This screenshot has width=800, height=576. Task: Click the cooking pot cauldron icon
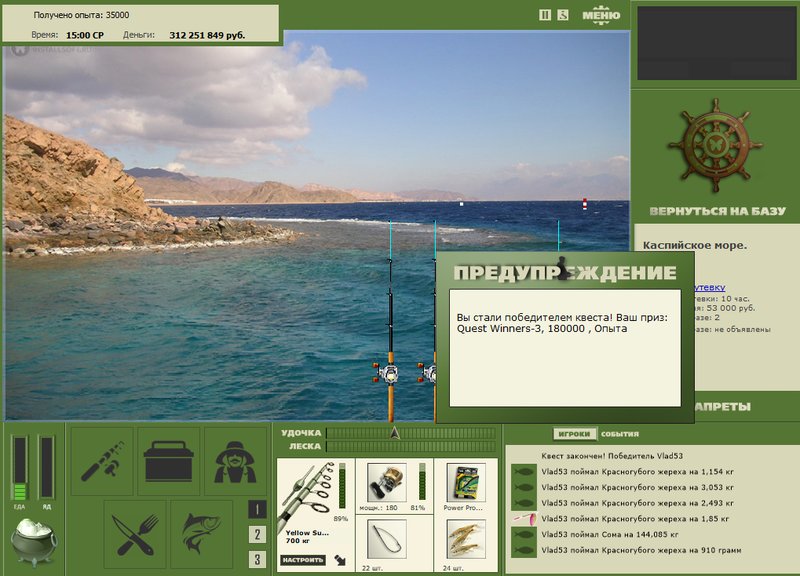coord(34,542)
